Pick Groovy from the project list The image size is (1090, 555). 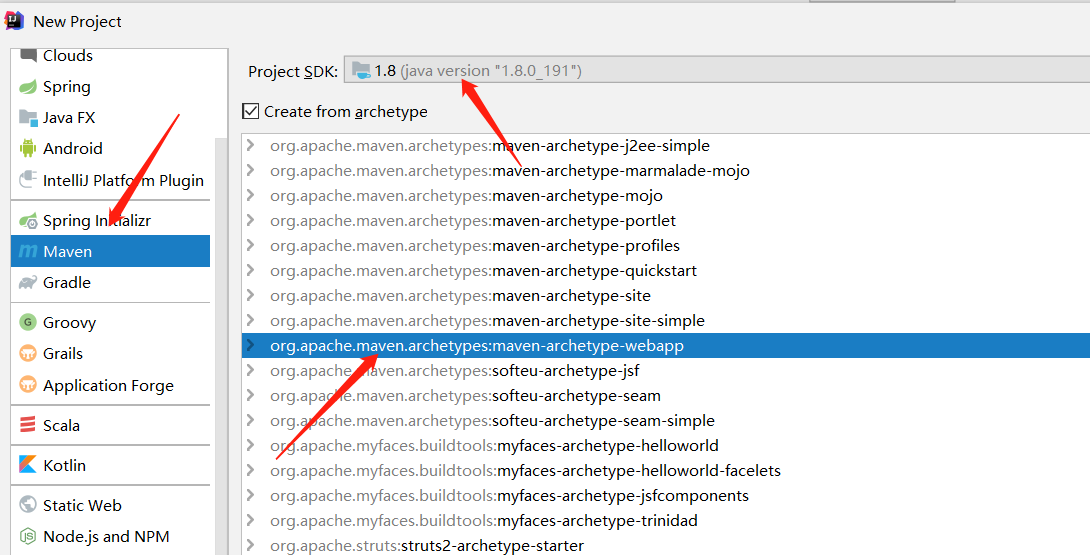70,323
